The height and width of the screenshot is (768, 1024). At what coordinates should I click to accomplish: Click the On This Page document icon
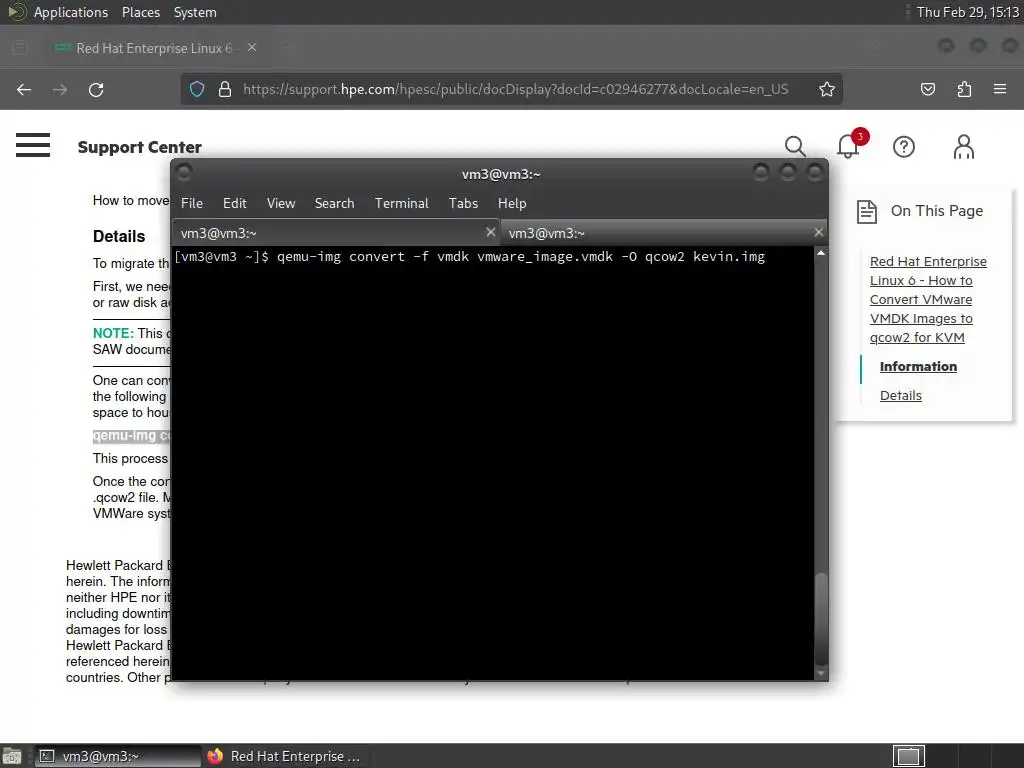tap(867, 212)
